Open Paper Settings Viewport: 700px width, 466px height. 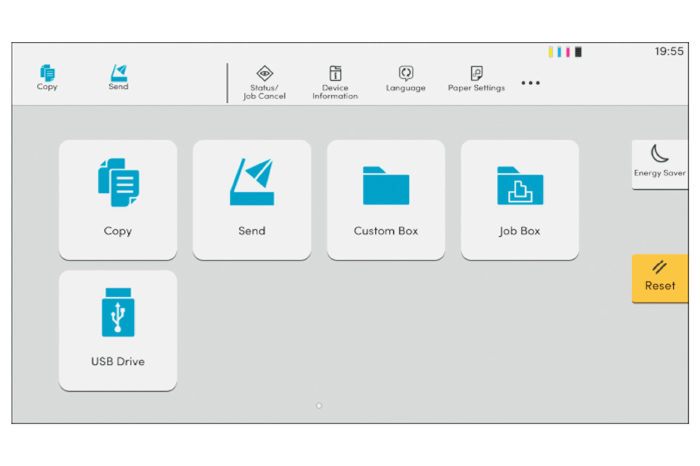(476, 80)
